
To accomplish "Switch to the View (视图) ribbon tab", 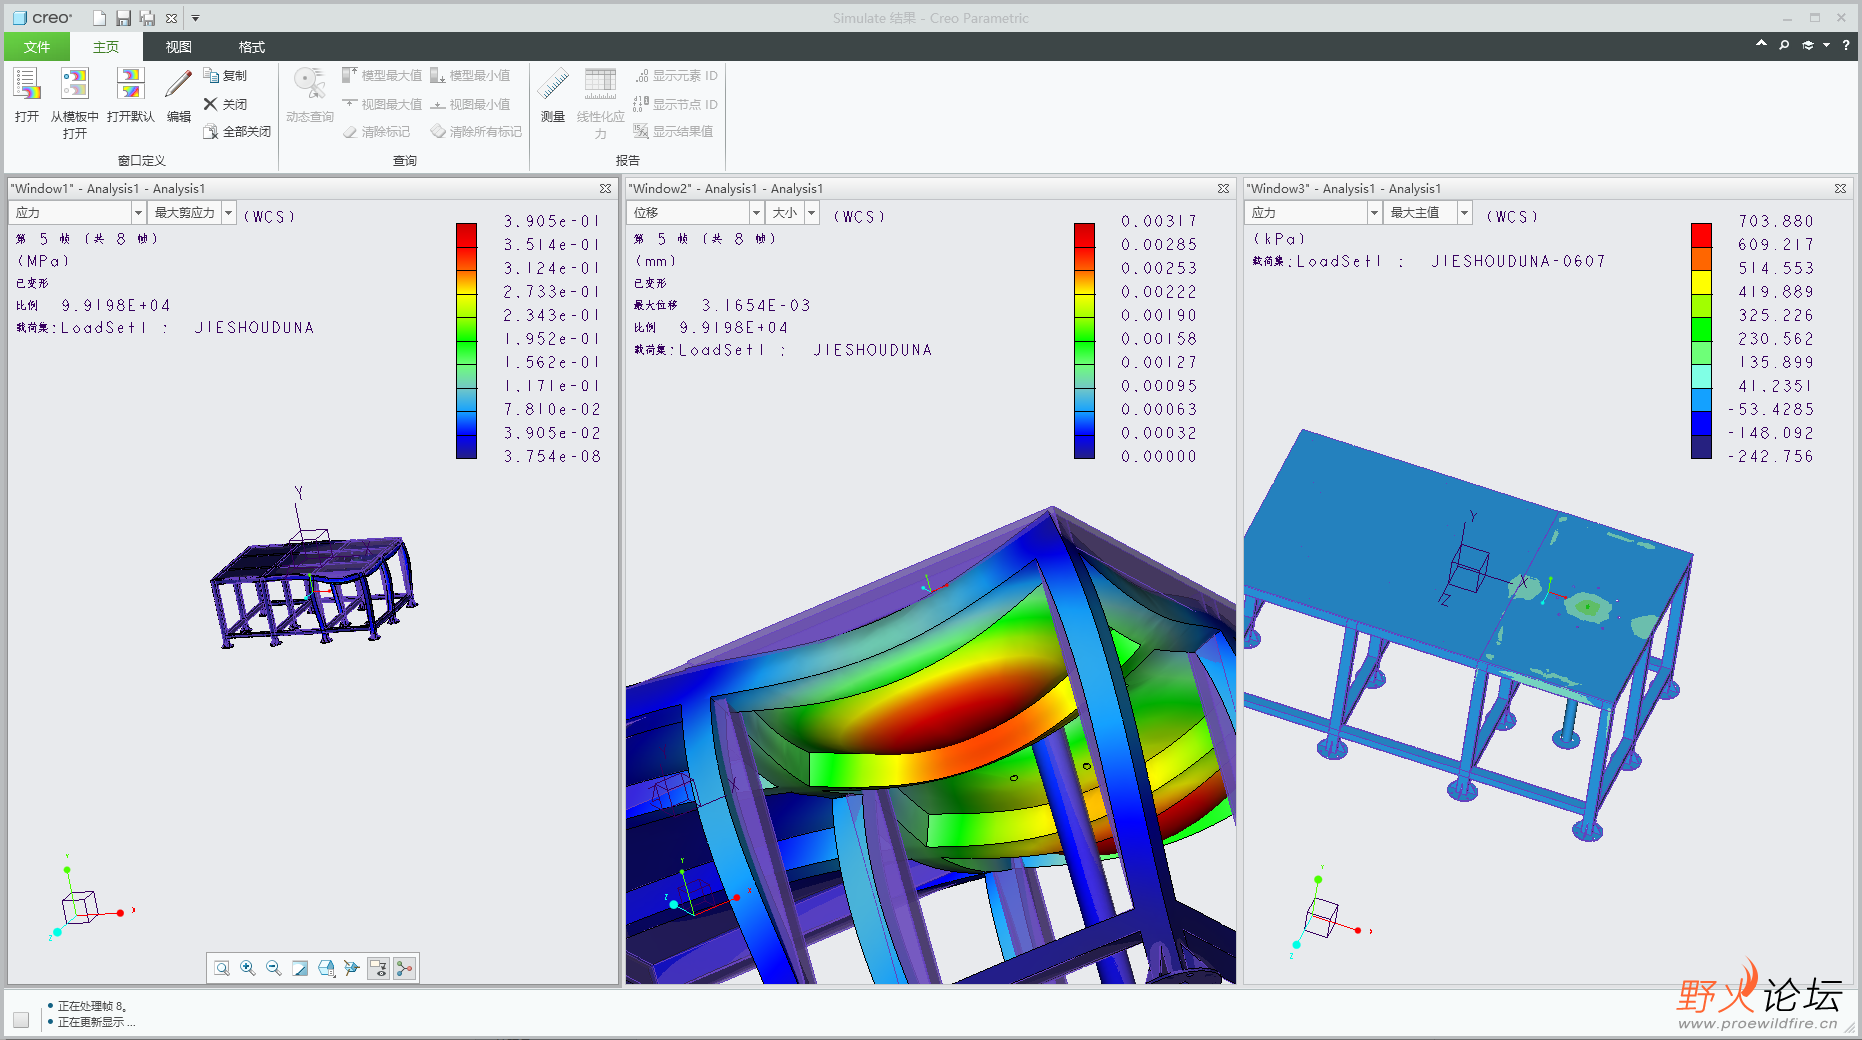I will tap(179, 47).
